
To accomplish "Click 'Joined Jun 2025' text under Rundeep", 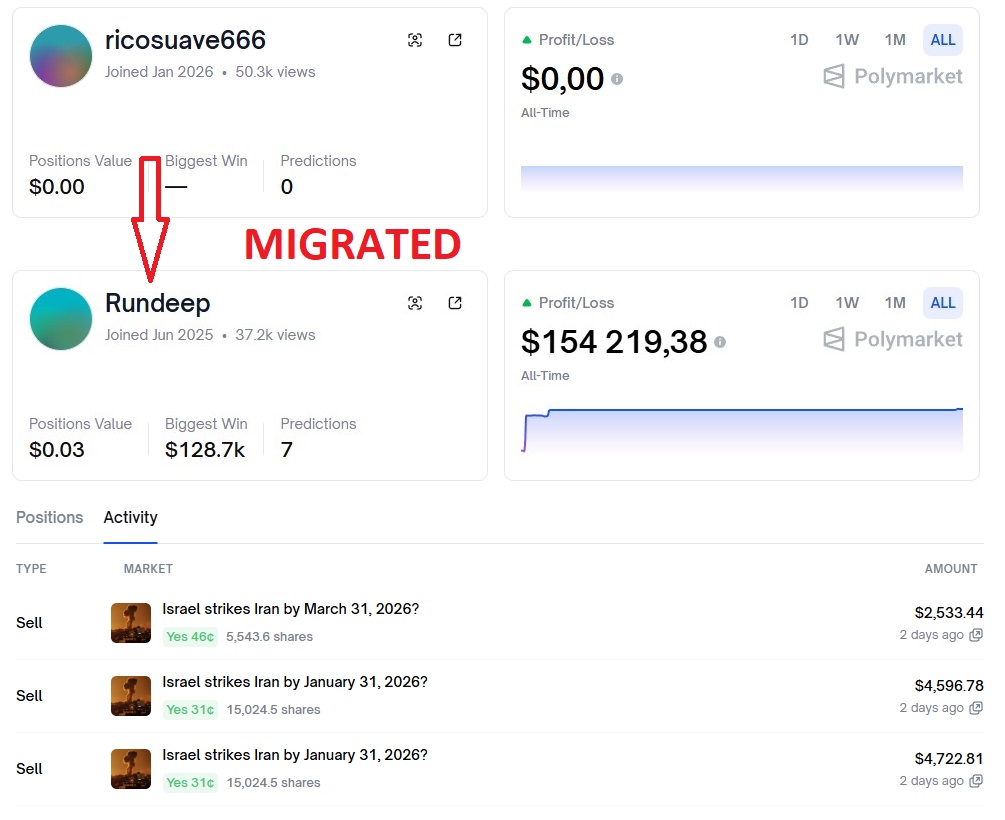I will coord(159,335).
